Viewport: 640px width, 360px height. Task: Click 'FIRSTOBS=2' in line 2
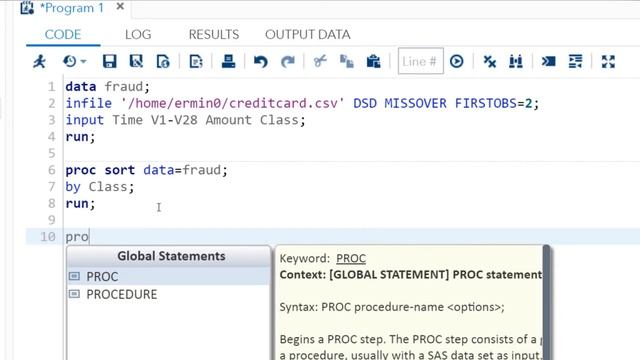(493, 103)
